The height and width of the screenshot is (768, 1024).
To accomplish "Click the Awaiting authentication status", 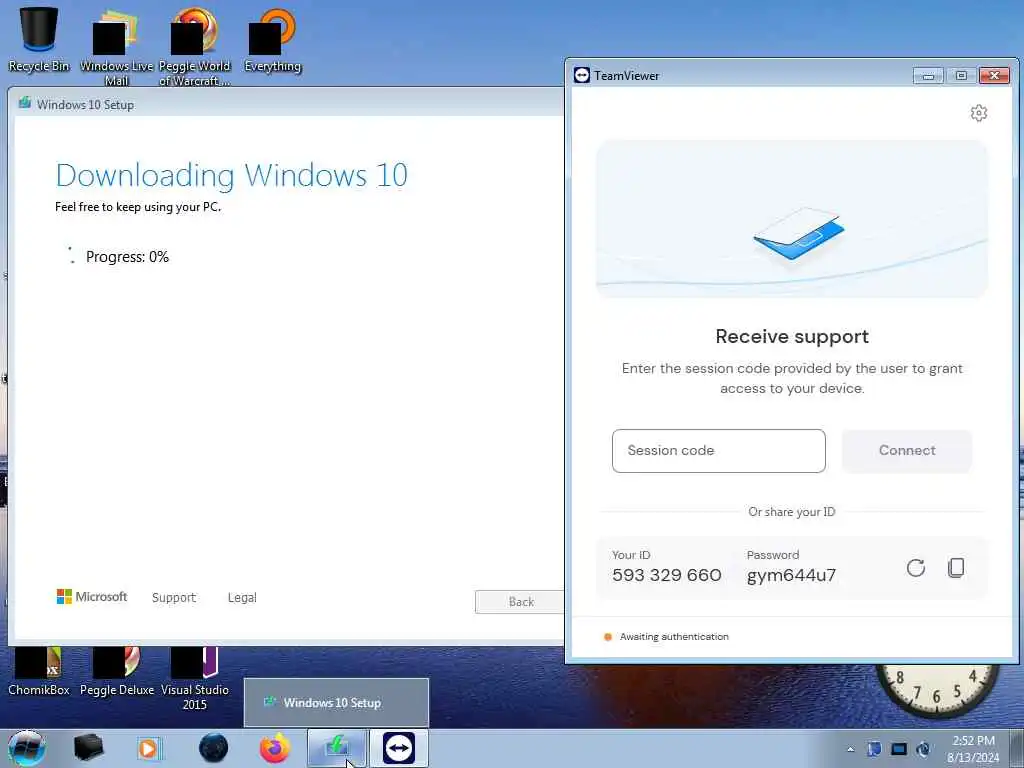I will point(674,637).
